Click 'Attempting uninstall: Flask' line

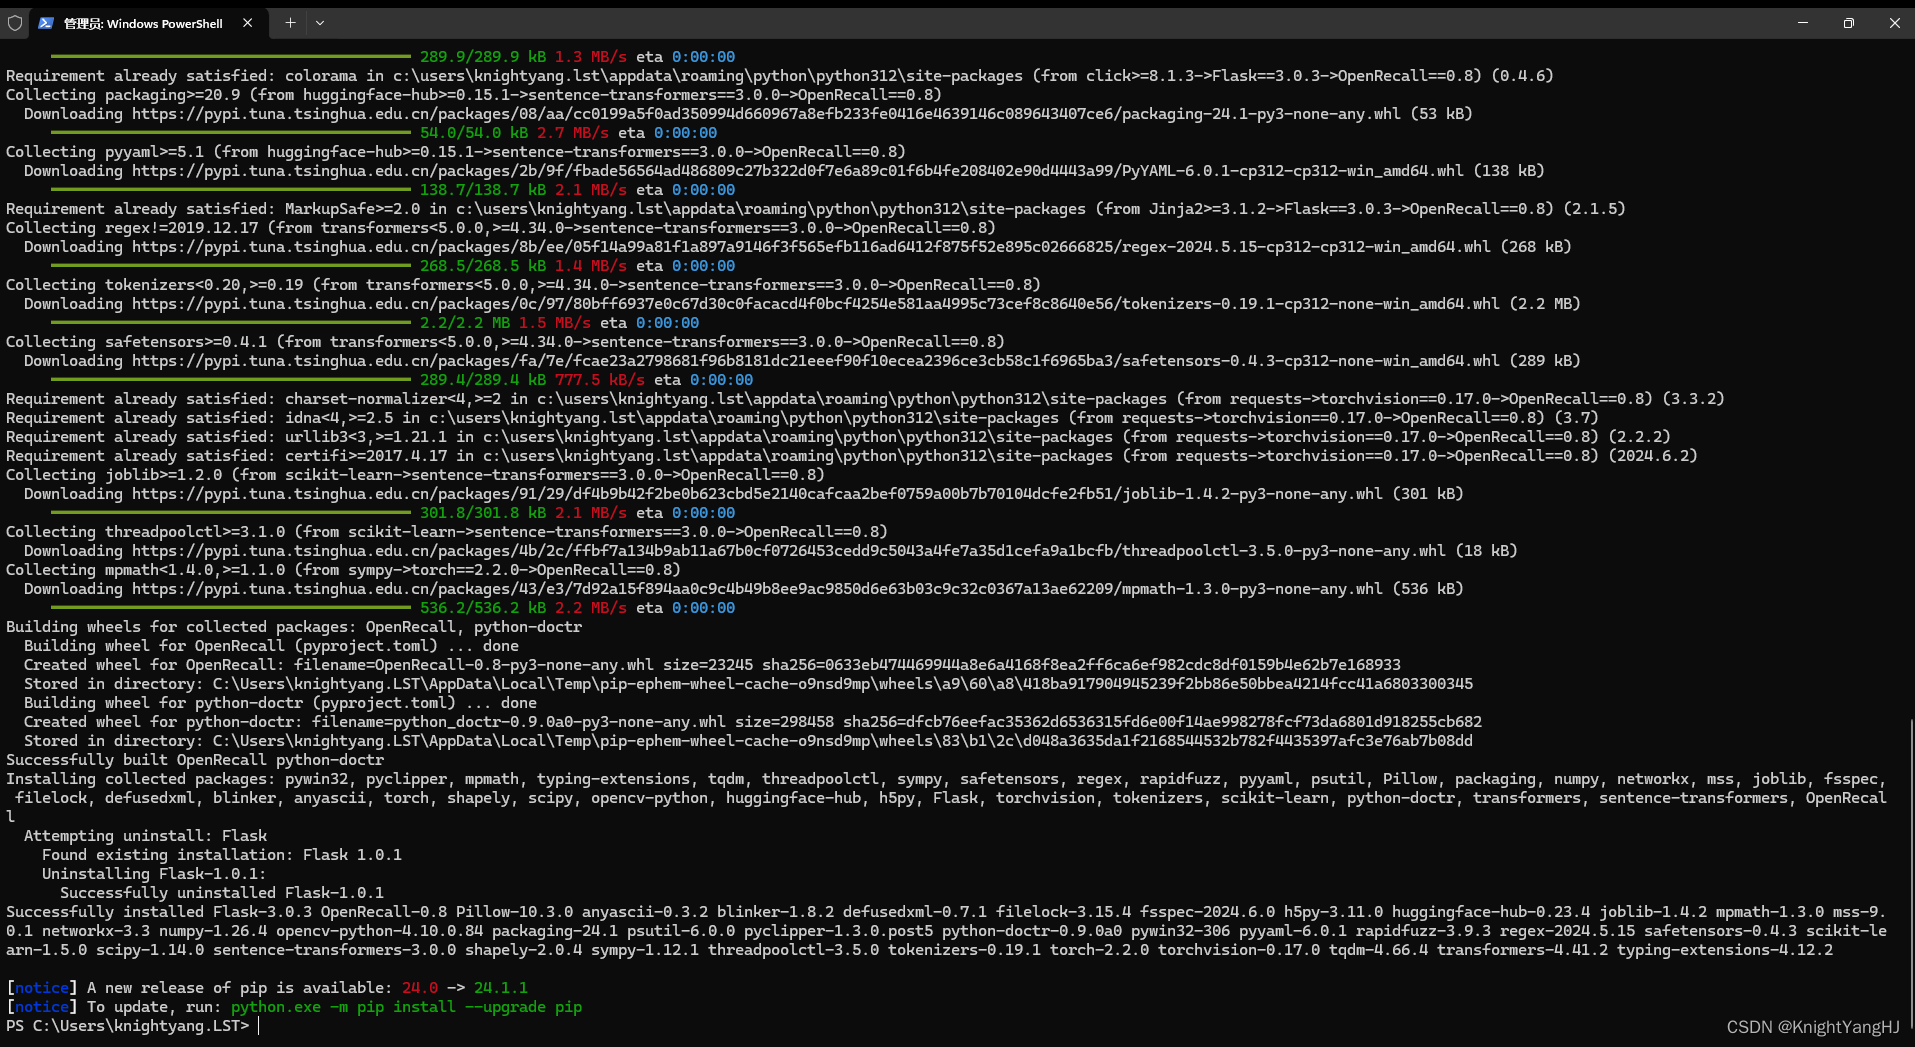146,836
